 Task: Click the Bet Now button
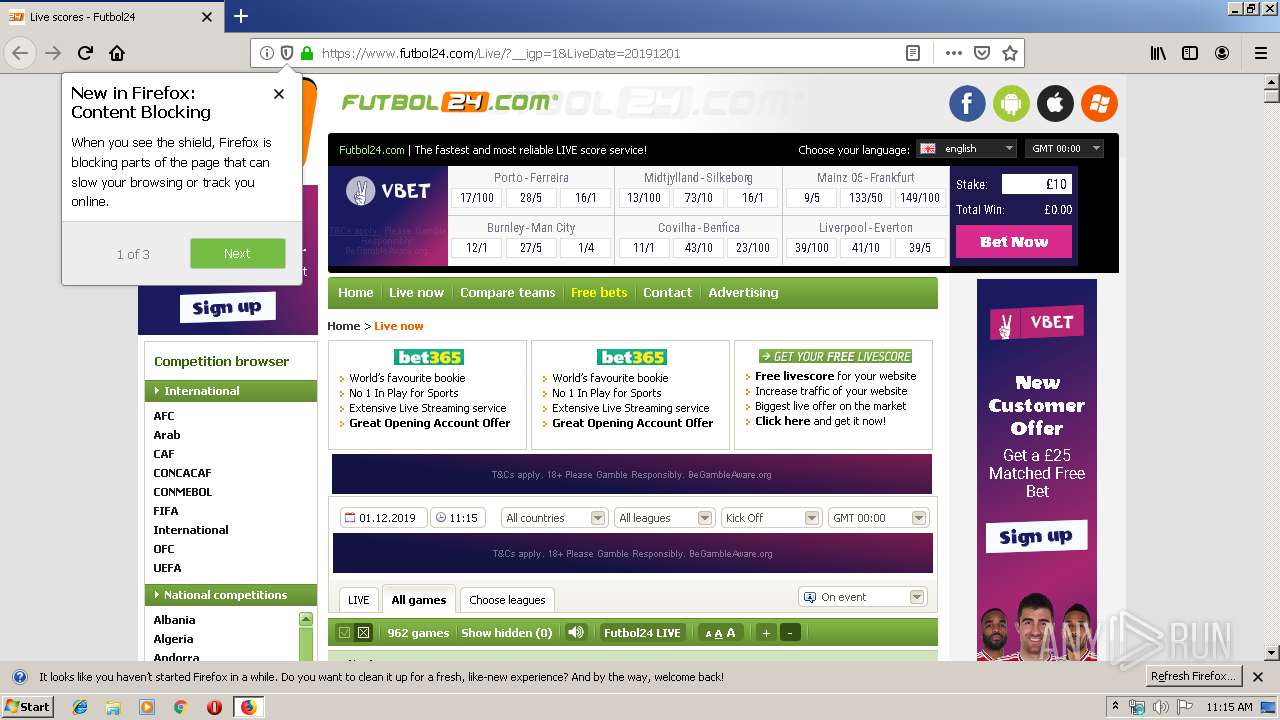pyautogui.click(x=1014, y=242)
